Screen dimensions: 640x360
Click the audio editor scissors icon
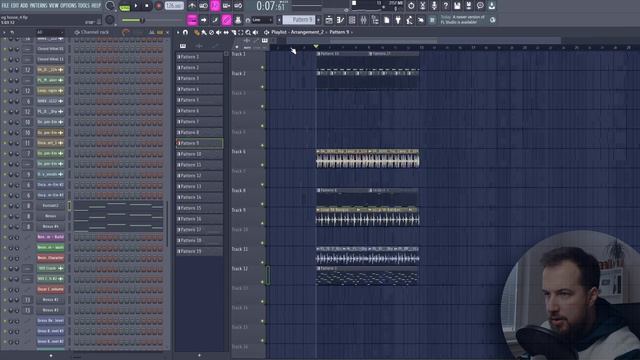pos(422,6)
